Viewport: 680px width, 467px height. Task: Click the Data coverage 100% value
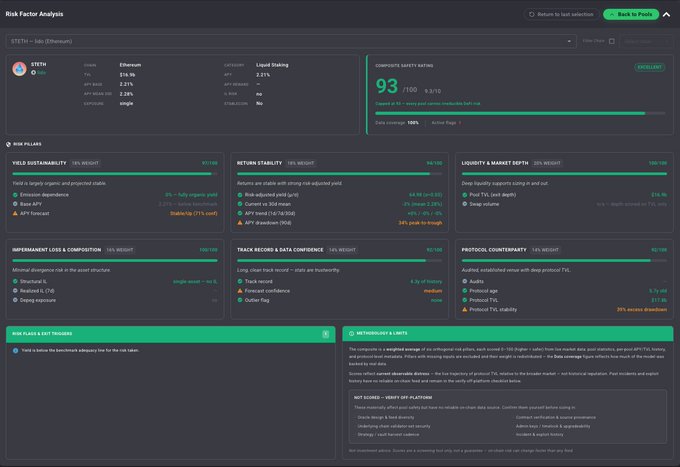pos(413,123)
